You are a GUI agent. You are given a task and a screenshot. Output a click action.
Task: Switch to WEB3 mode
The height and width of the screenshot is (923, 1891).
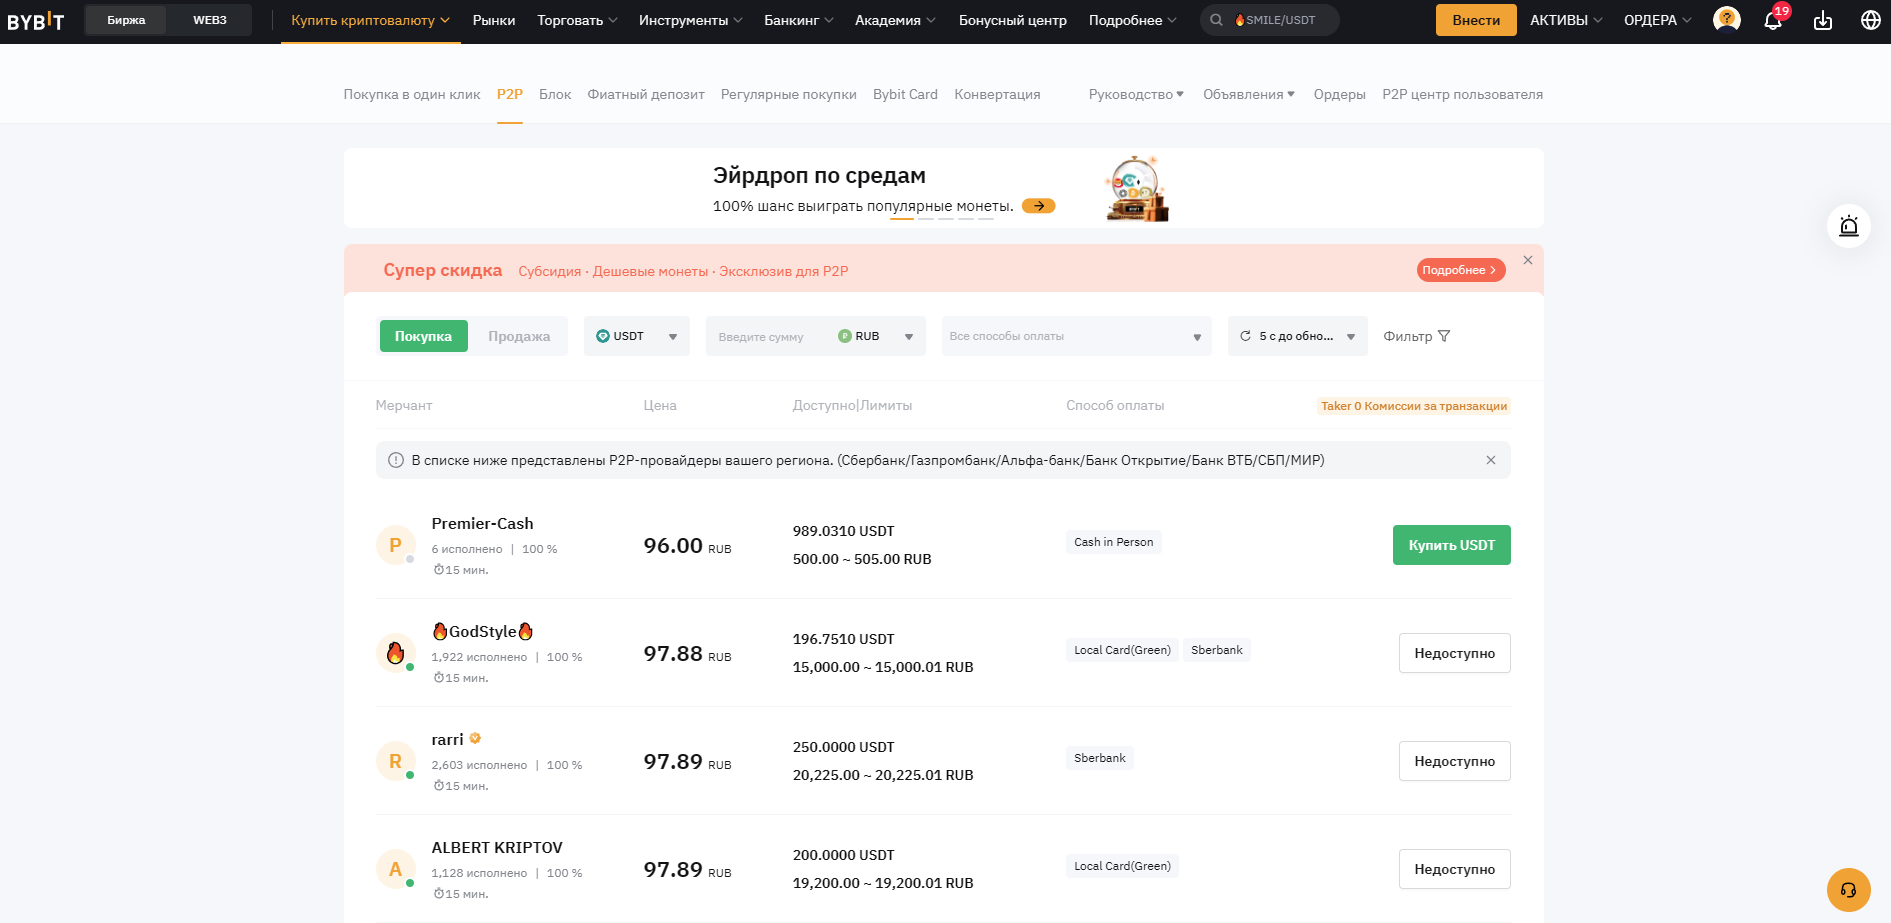tap(210, 20)
